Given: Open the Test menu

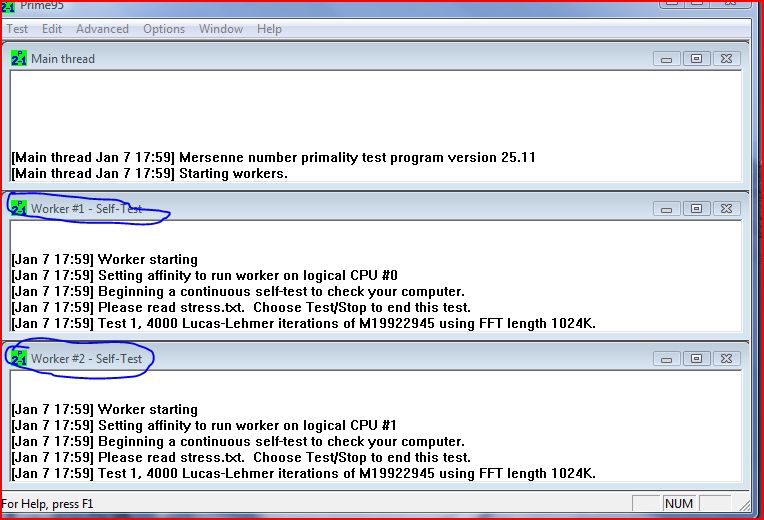Looking at the screenshot, I should [17, 29].
